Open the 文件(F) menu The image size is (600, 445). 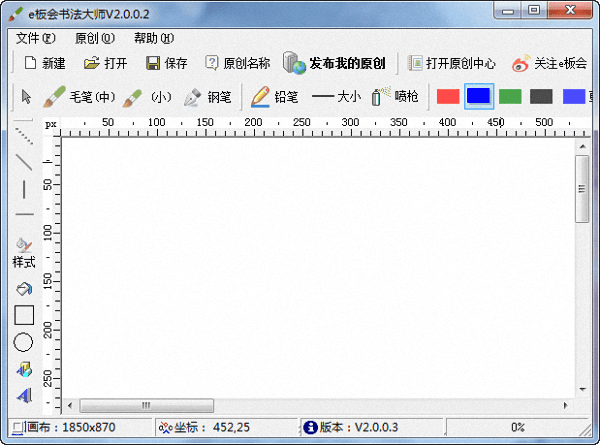pyautogui.click(x=36, y=38)
